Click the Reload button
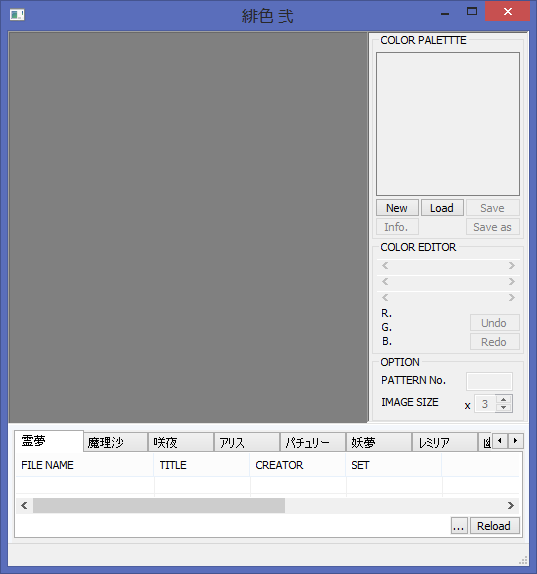 tap(494, 526)
